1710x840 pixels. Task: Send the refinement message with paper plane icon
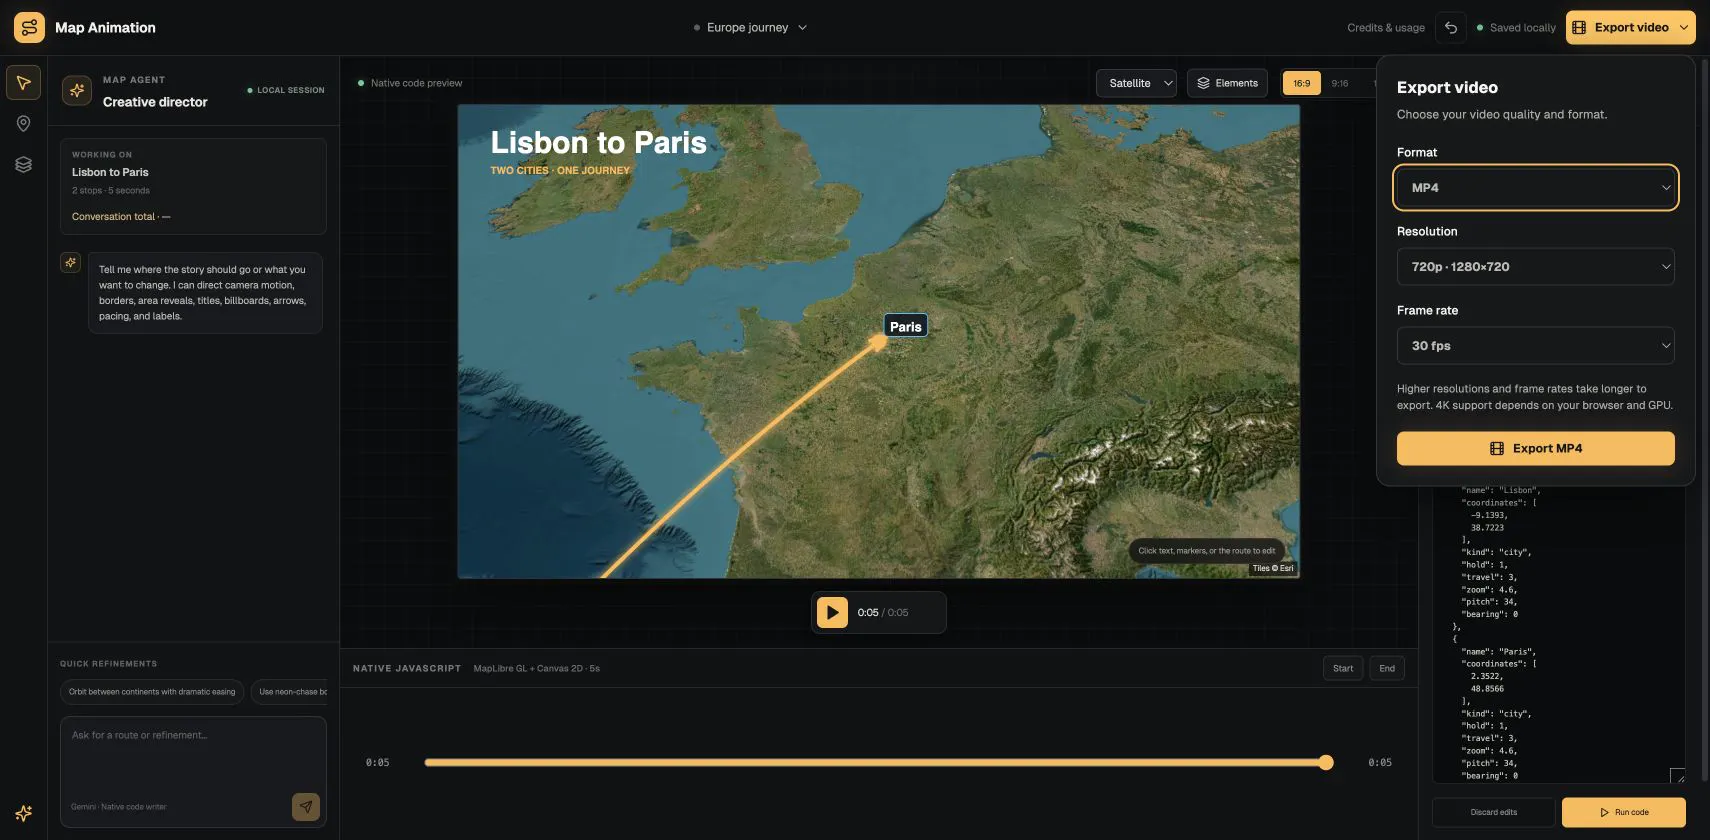click(x=306, y=806)
